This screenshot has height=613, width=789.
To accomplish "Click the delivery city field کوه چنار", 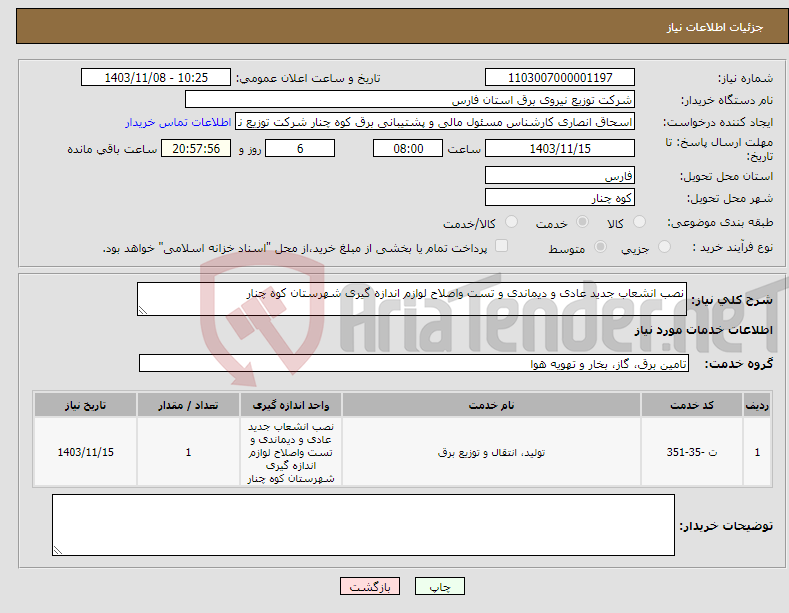I will click(x=560, y=197).
